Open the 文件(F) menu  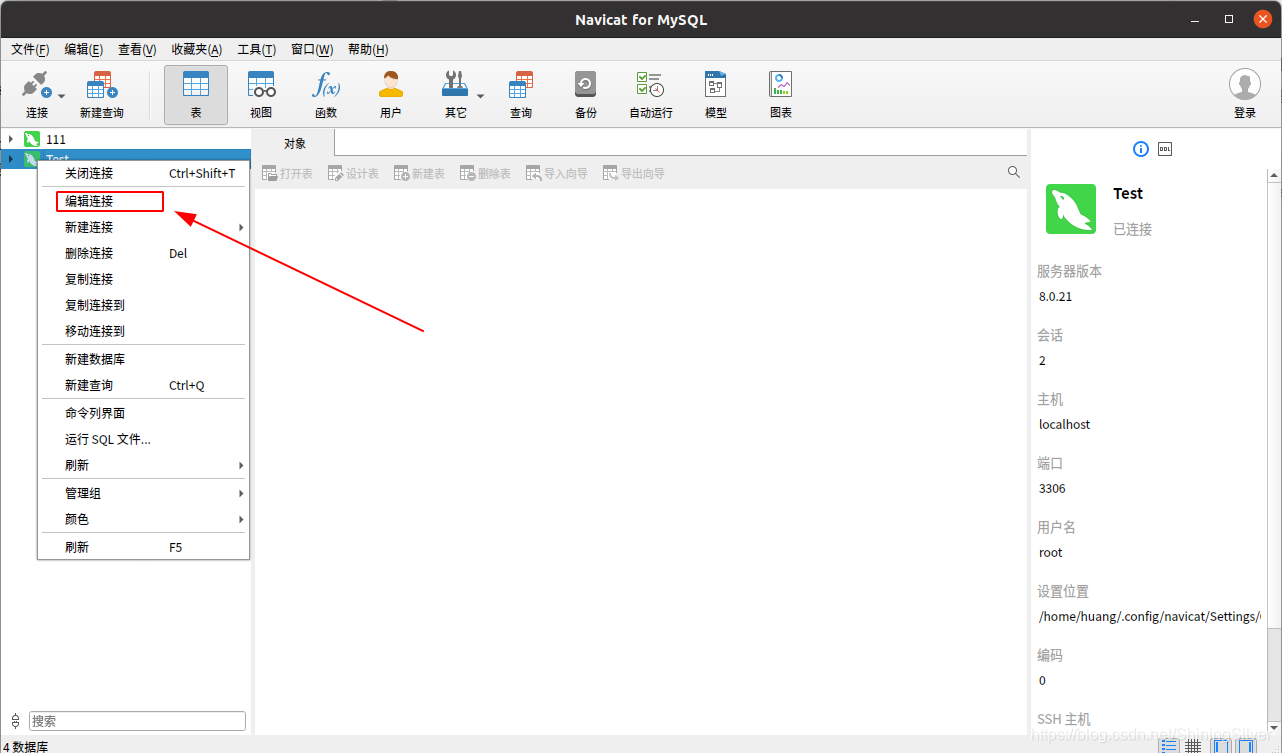click(x=30, y=49)
